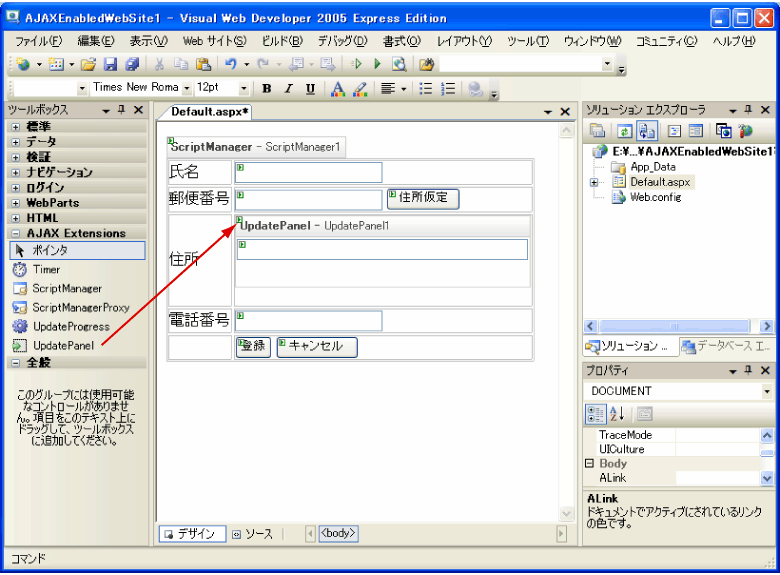The image size is (780, 575).
Task: Open the 12pt font size dropdown
Action: (244, 89)
